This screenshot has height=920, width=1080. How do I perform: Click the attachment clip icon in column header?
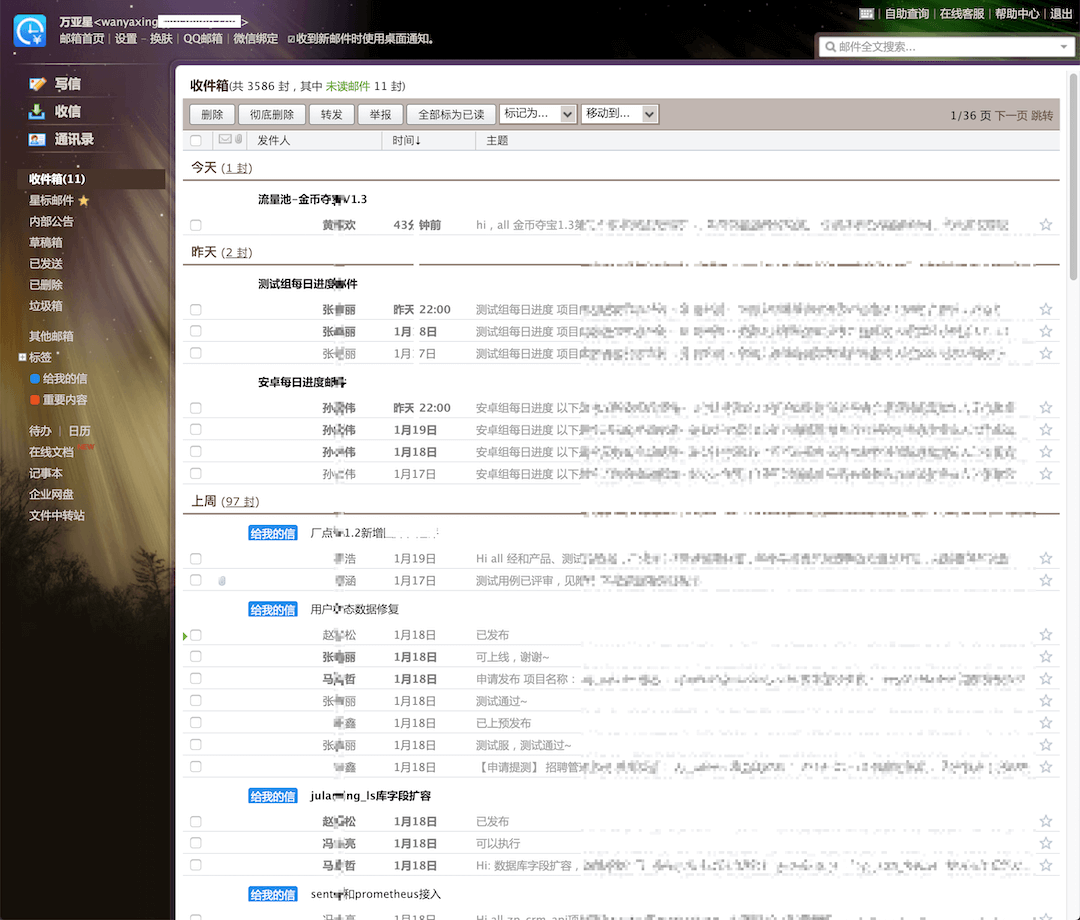pos(238,140)
